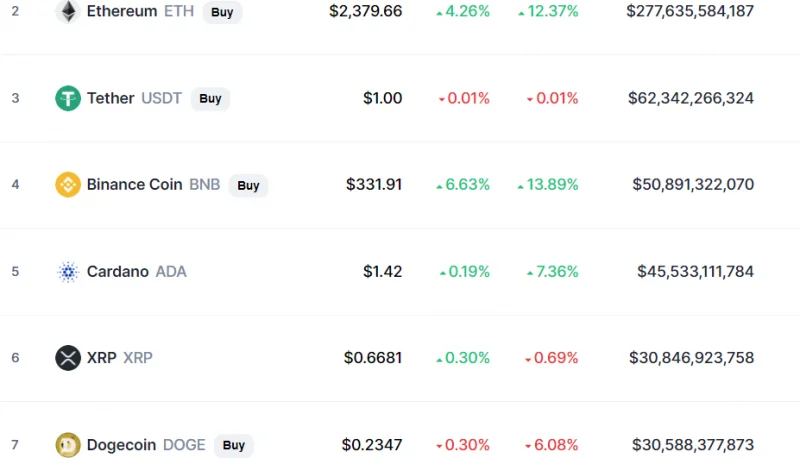Image resolution: width=800 pixels, height=458 pixels.
Task: Click the Dogecoin dog logo icon
Action: [x=68, y=445]
